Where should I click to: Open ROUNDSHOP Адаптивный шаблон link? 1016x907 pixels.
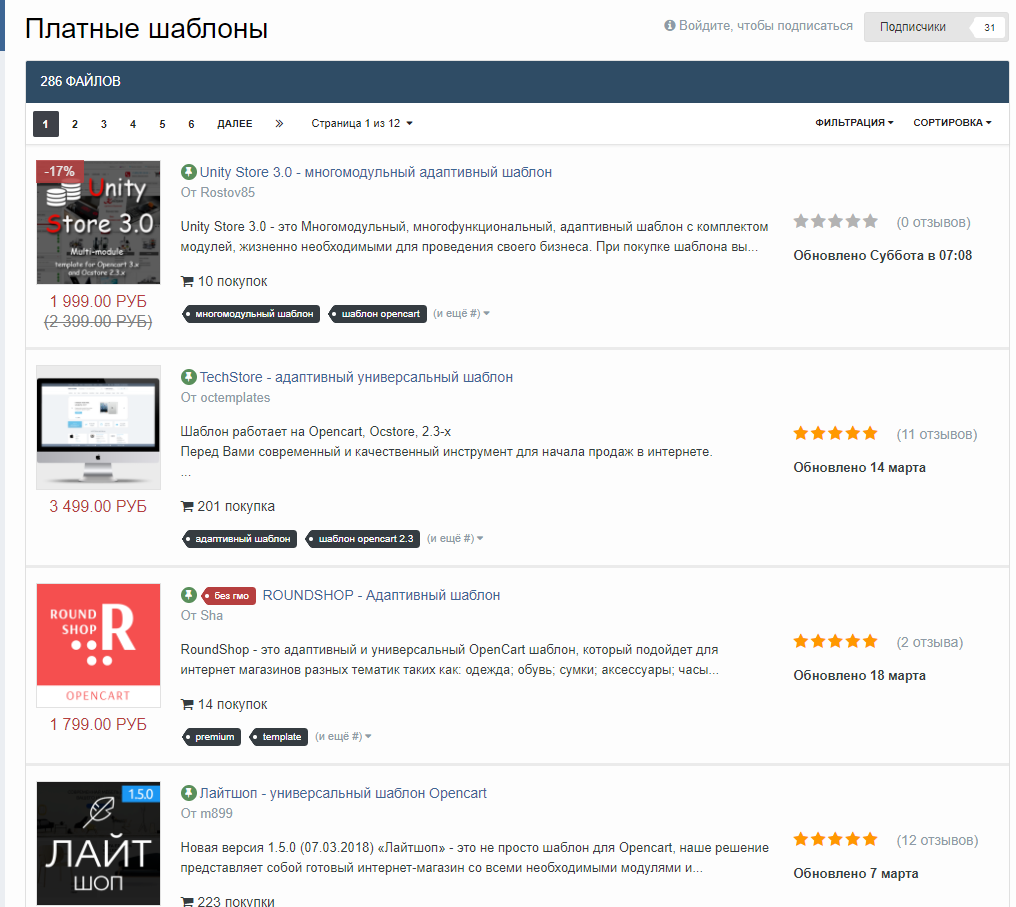[381, 595]
